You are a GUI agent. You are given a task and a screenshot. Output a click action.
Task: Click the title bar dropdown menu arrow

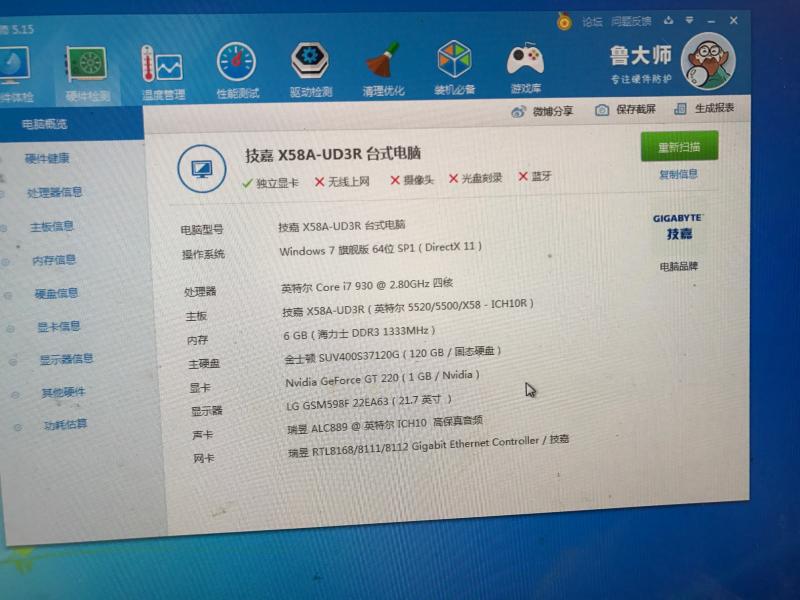click(689, 20)
